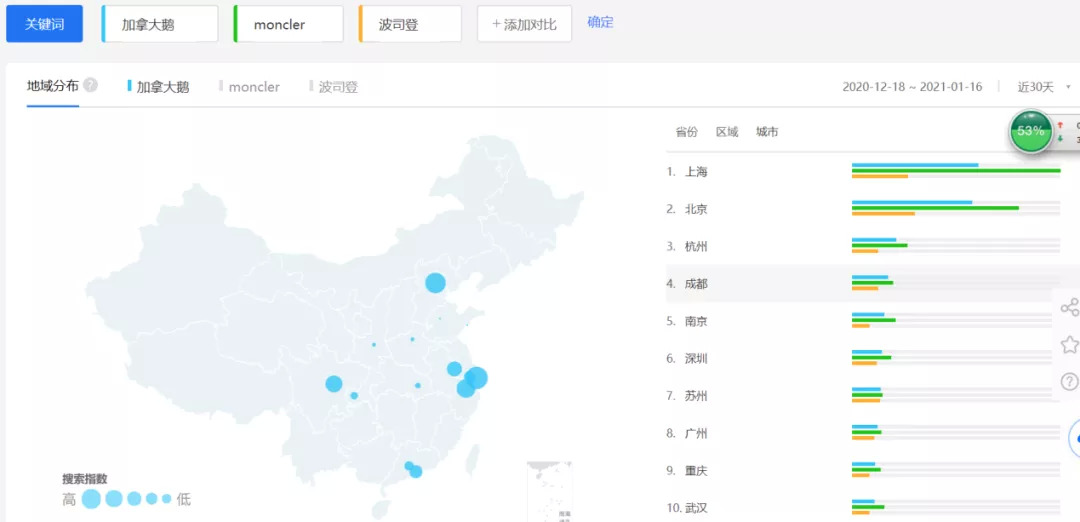
Task: Click the Shanghai bubble on the map
Action: coord(476,378)
